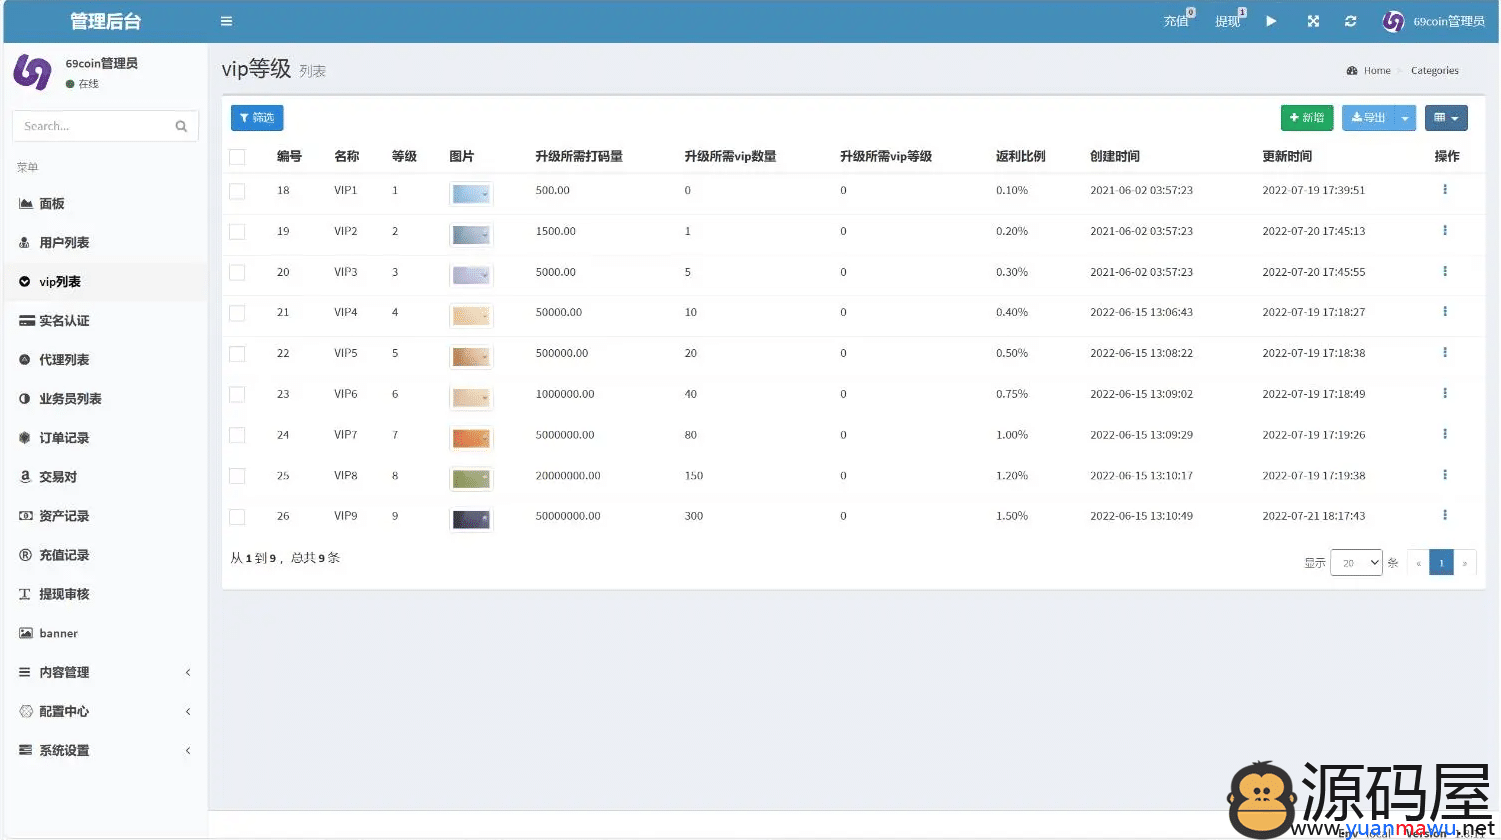Toggle fullscreen with the expand icon
This screenshot has width=1501, height=840.
coord(1313,21)
